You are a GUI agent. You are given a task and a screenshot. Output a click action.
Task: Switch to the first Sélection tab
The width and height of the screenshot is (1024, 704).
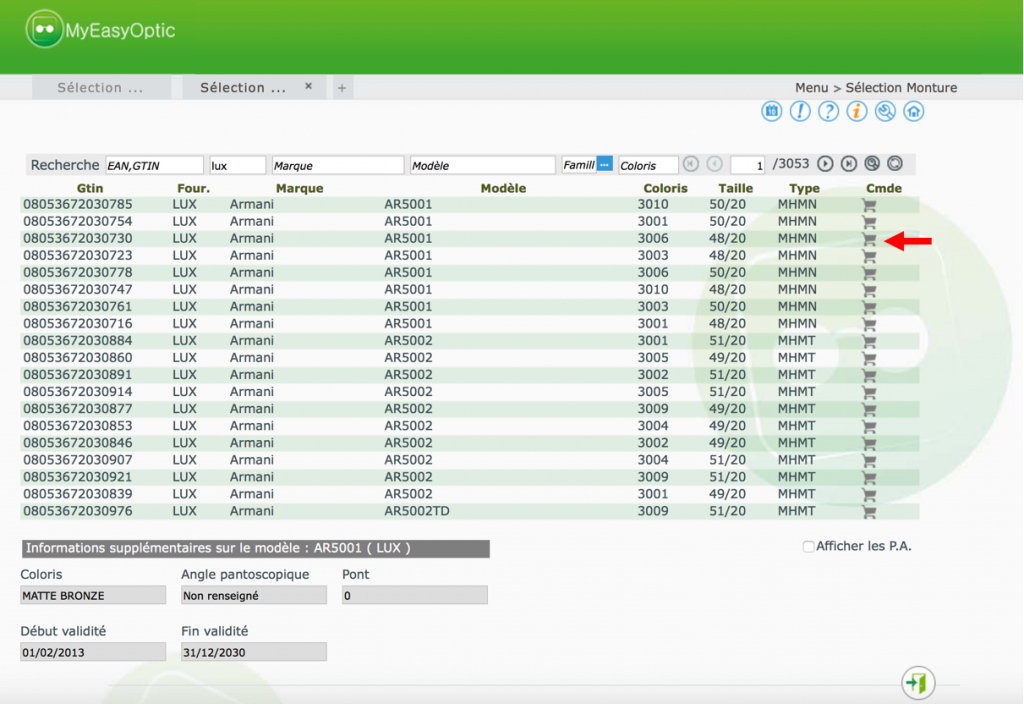pyautogui.click(x=101, y=88)
